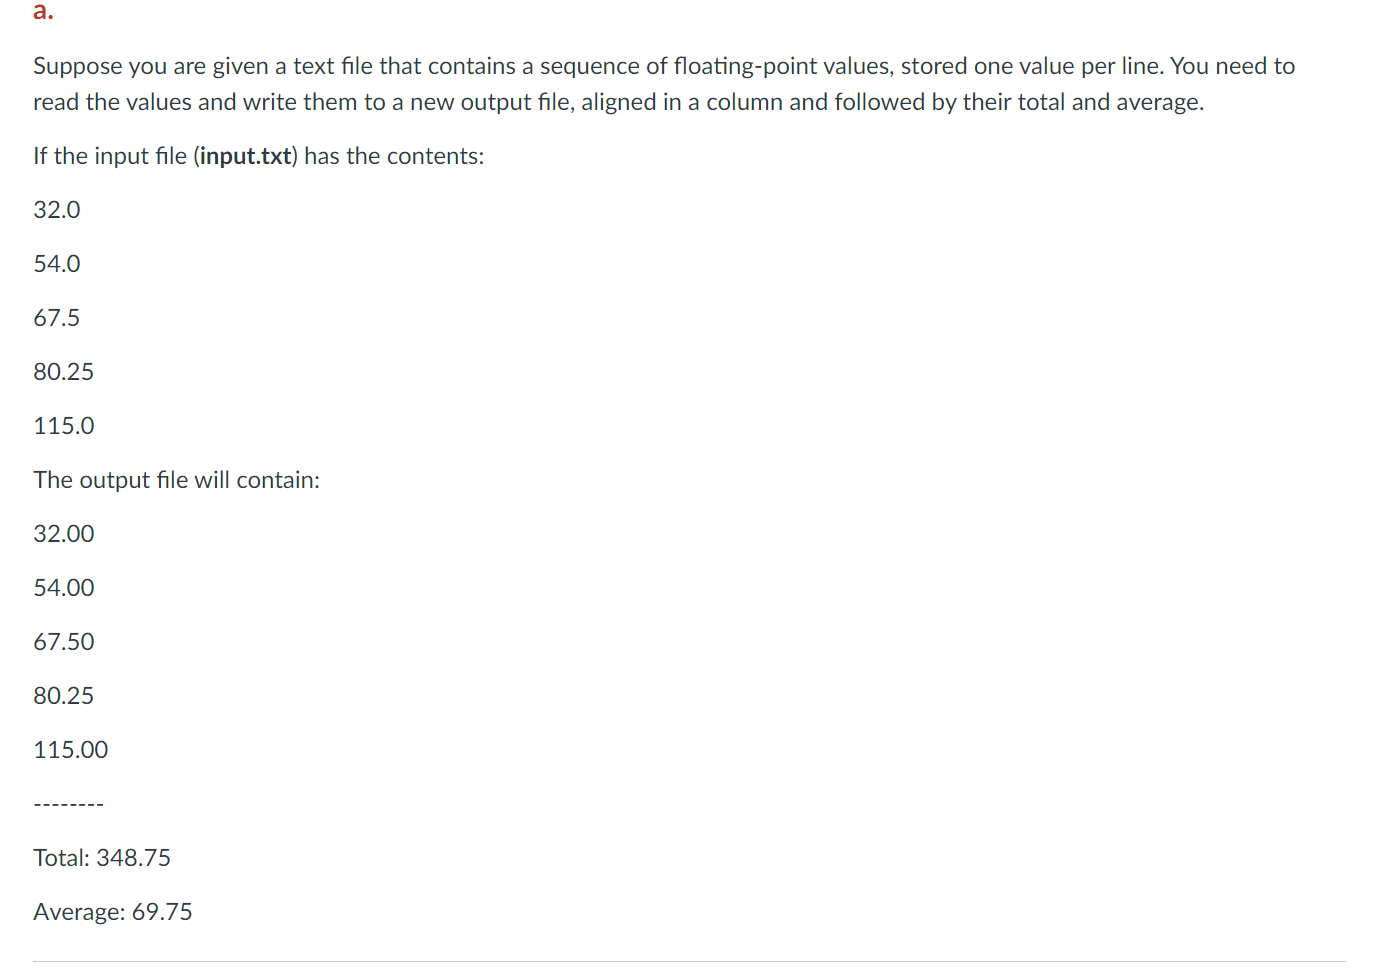The width and height of the screenshot is (1397, 968).
Task: Click the text "The output file will contain:"
Action: 177,480
